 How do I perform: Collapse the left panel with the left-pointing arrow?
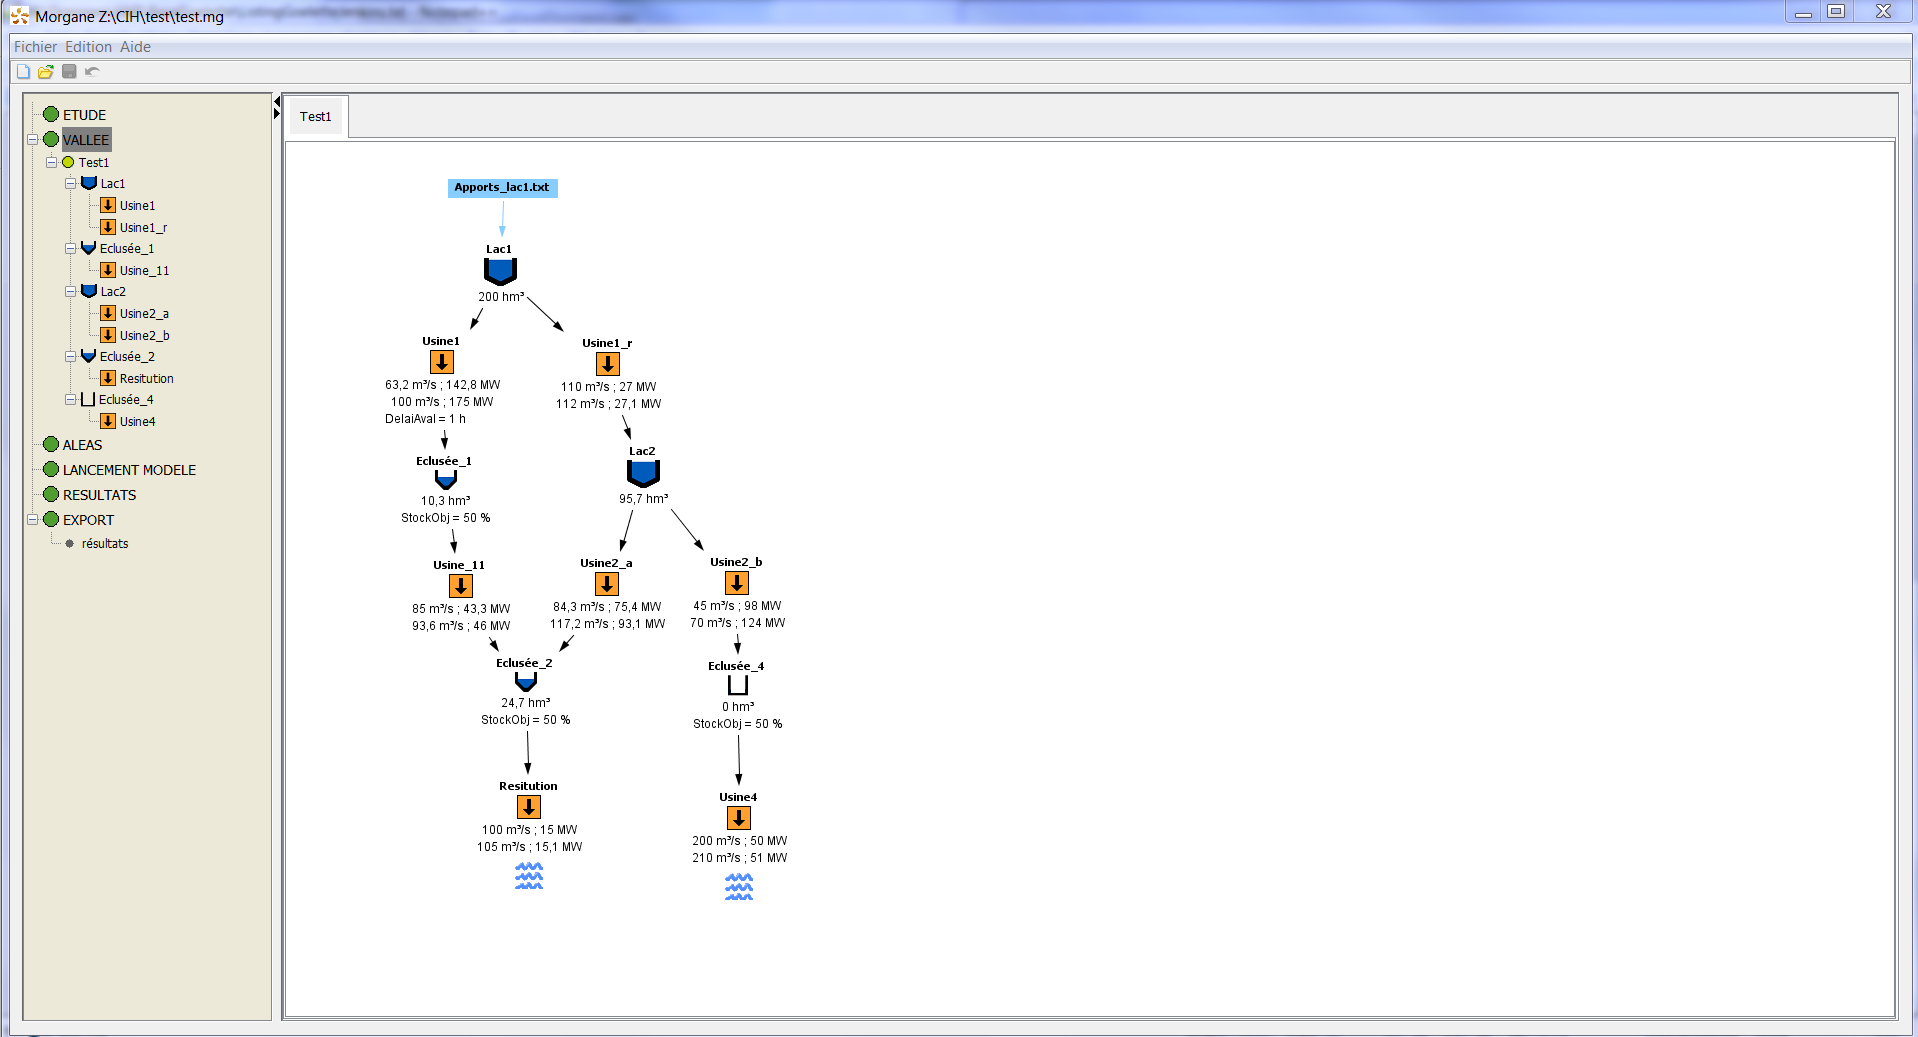(x=277, y=102)
